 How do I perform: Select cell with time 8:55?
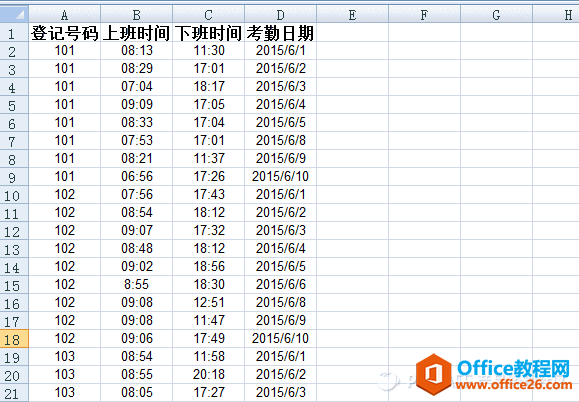tap(136, 285)
